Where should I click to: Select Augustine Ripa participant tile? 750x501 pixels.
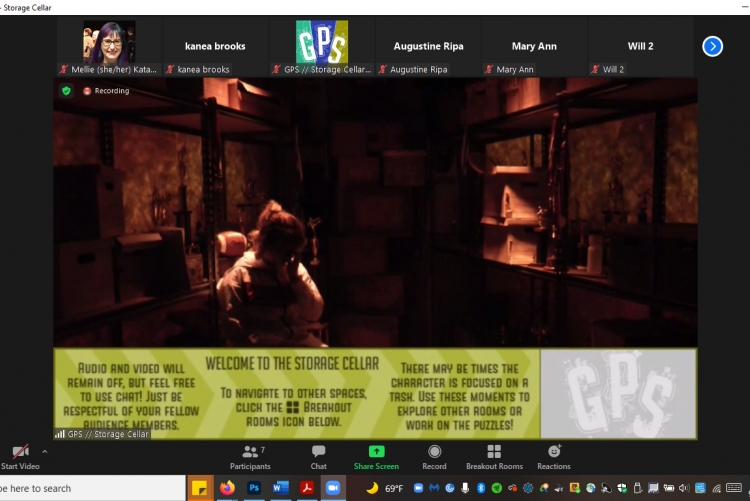point(428,46)
